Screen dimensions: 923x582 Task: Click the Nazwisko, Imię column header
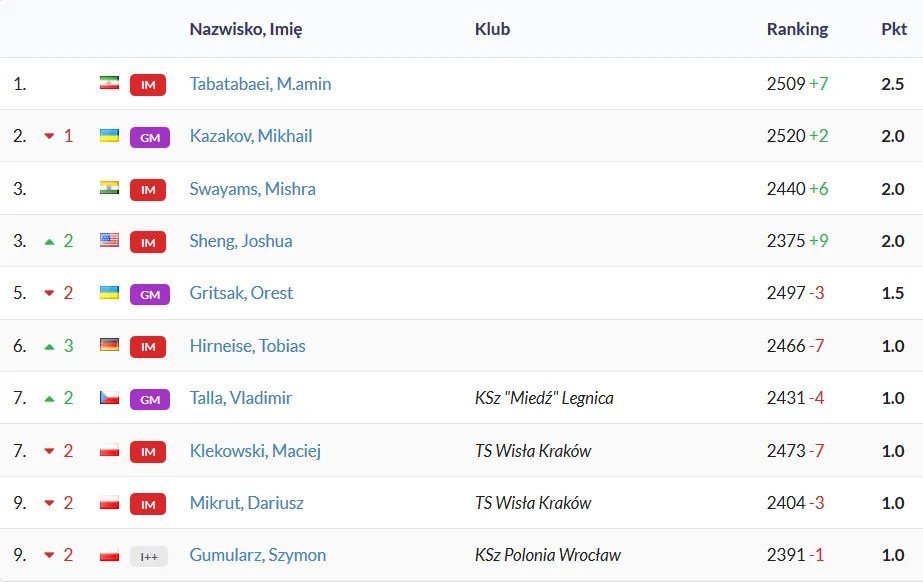tap(246, 29)
